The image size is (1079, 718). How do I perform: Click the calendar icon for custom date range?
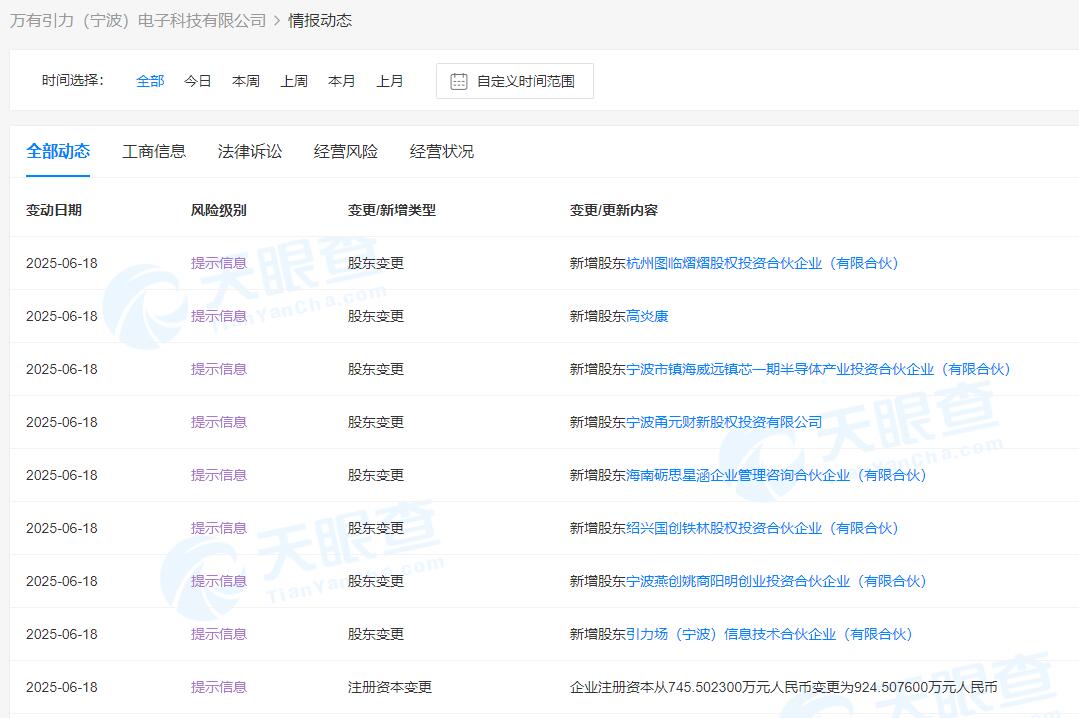(x=459, y=82)
